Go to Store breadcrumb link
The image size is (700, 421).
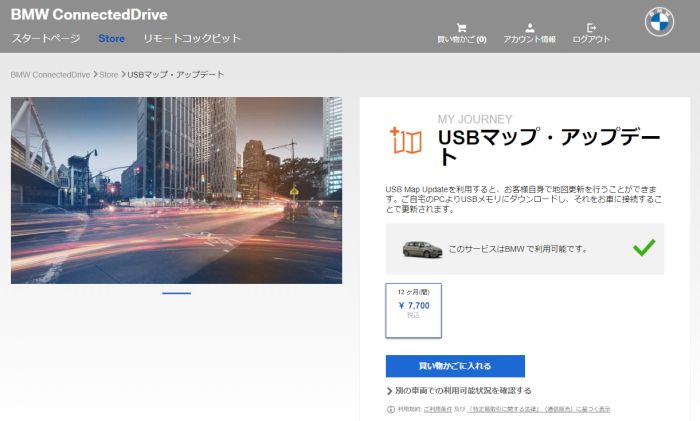[x=108, y=75]
